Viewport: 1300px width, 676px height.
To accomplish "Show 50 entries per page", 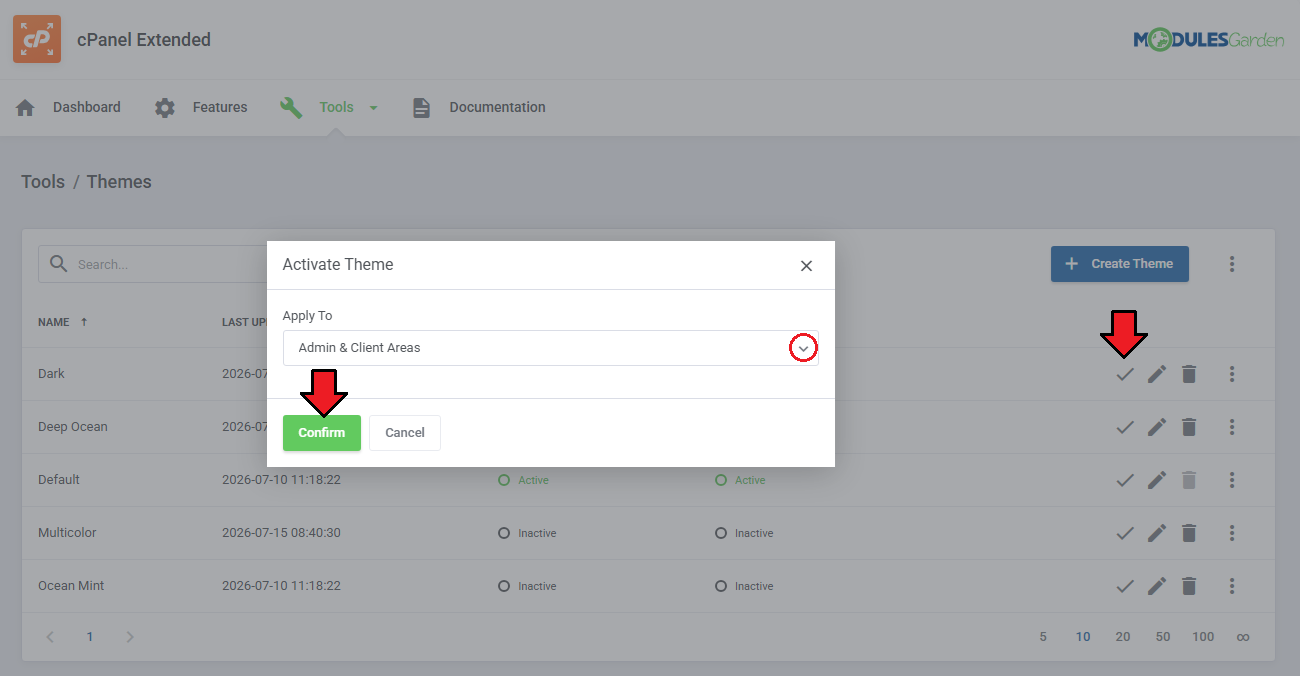I will 1163,637.
